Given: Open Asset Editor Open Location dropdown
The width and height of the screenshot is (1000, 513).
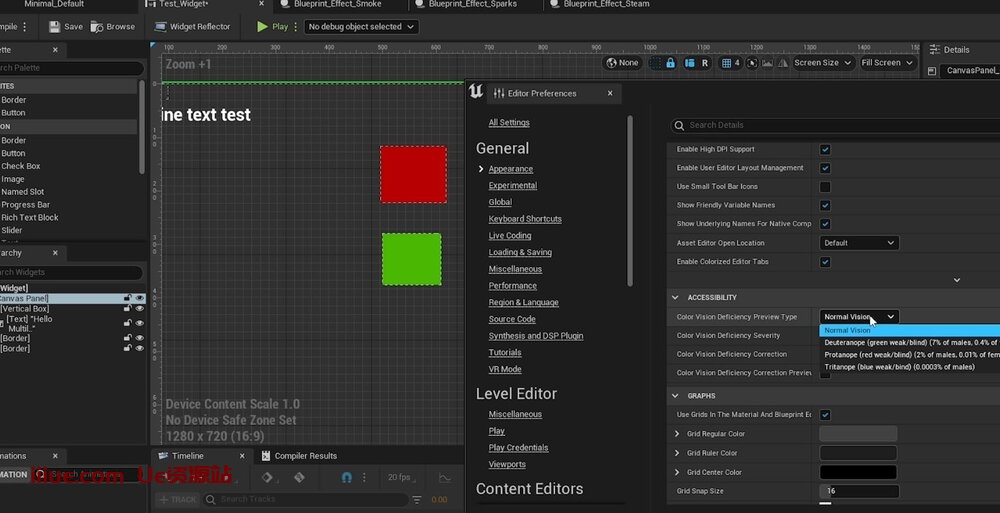Looking at the screenshot, I should coord(858,243).
